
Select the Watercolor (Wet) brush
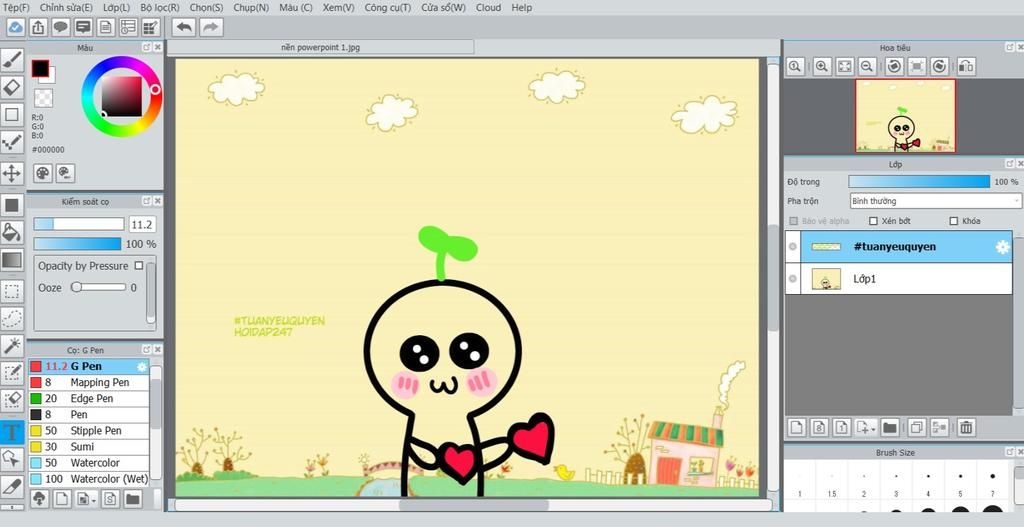pyautogui.click(x=89, y=479)
